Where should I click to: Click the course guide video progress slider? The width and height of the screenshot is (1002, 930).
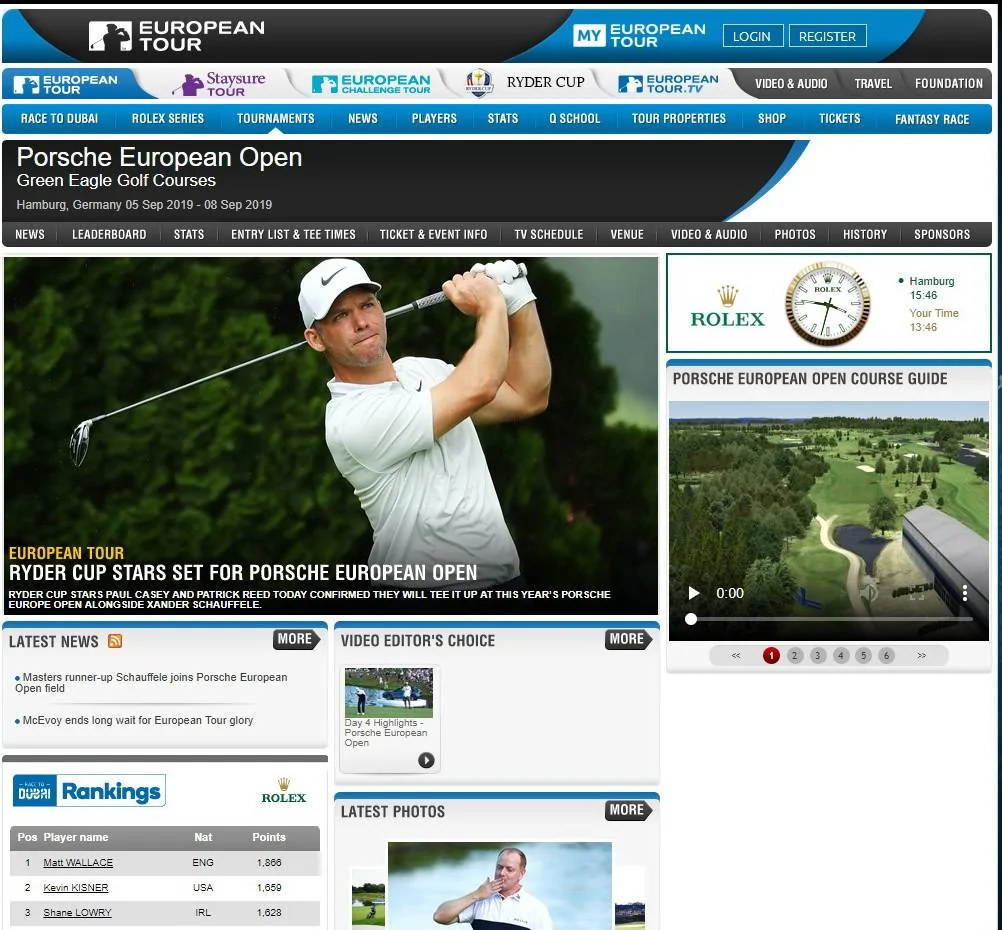(829, 619)
